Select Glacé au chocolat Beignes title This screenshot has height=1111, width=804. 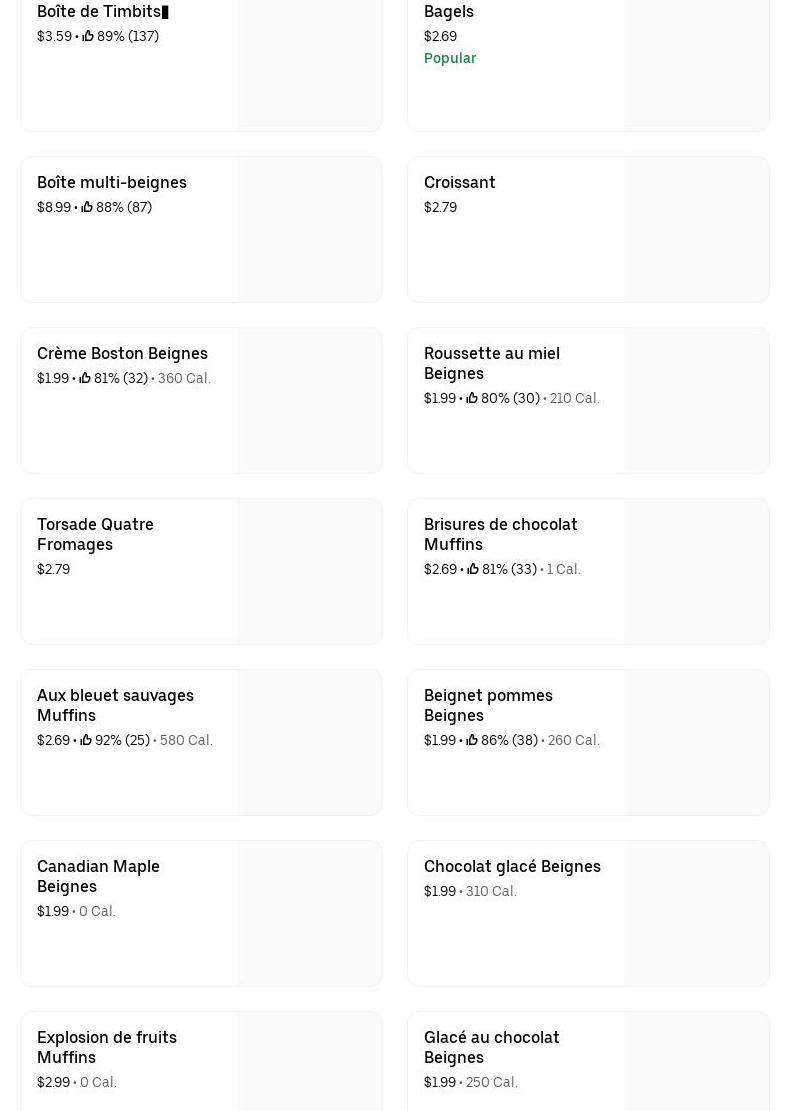[x=491, y=1047]
